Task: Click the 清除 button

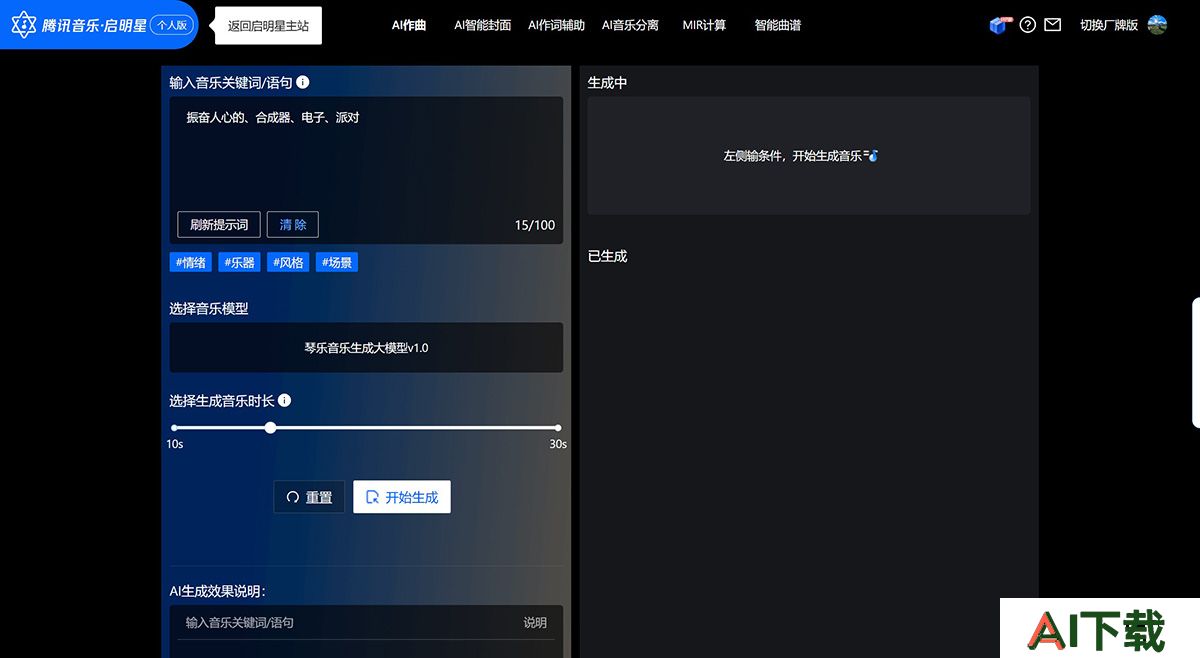Action: (x=293, y=224)
